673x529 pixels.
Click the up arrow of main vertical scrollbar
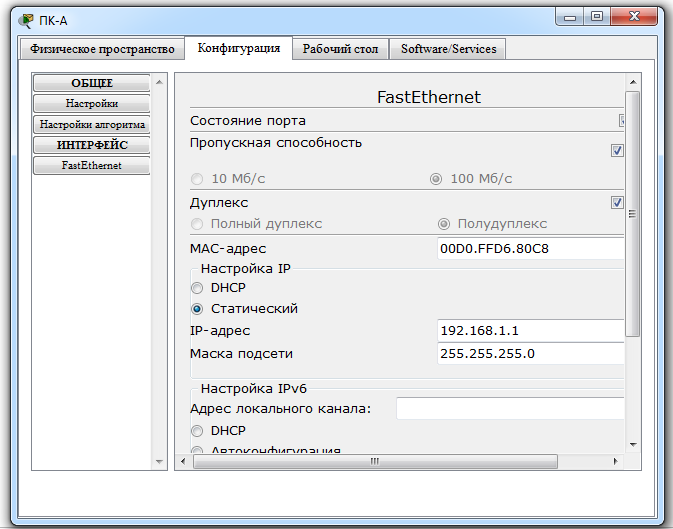(633, 82)
